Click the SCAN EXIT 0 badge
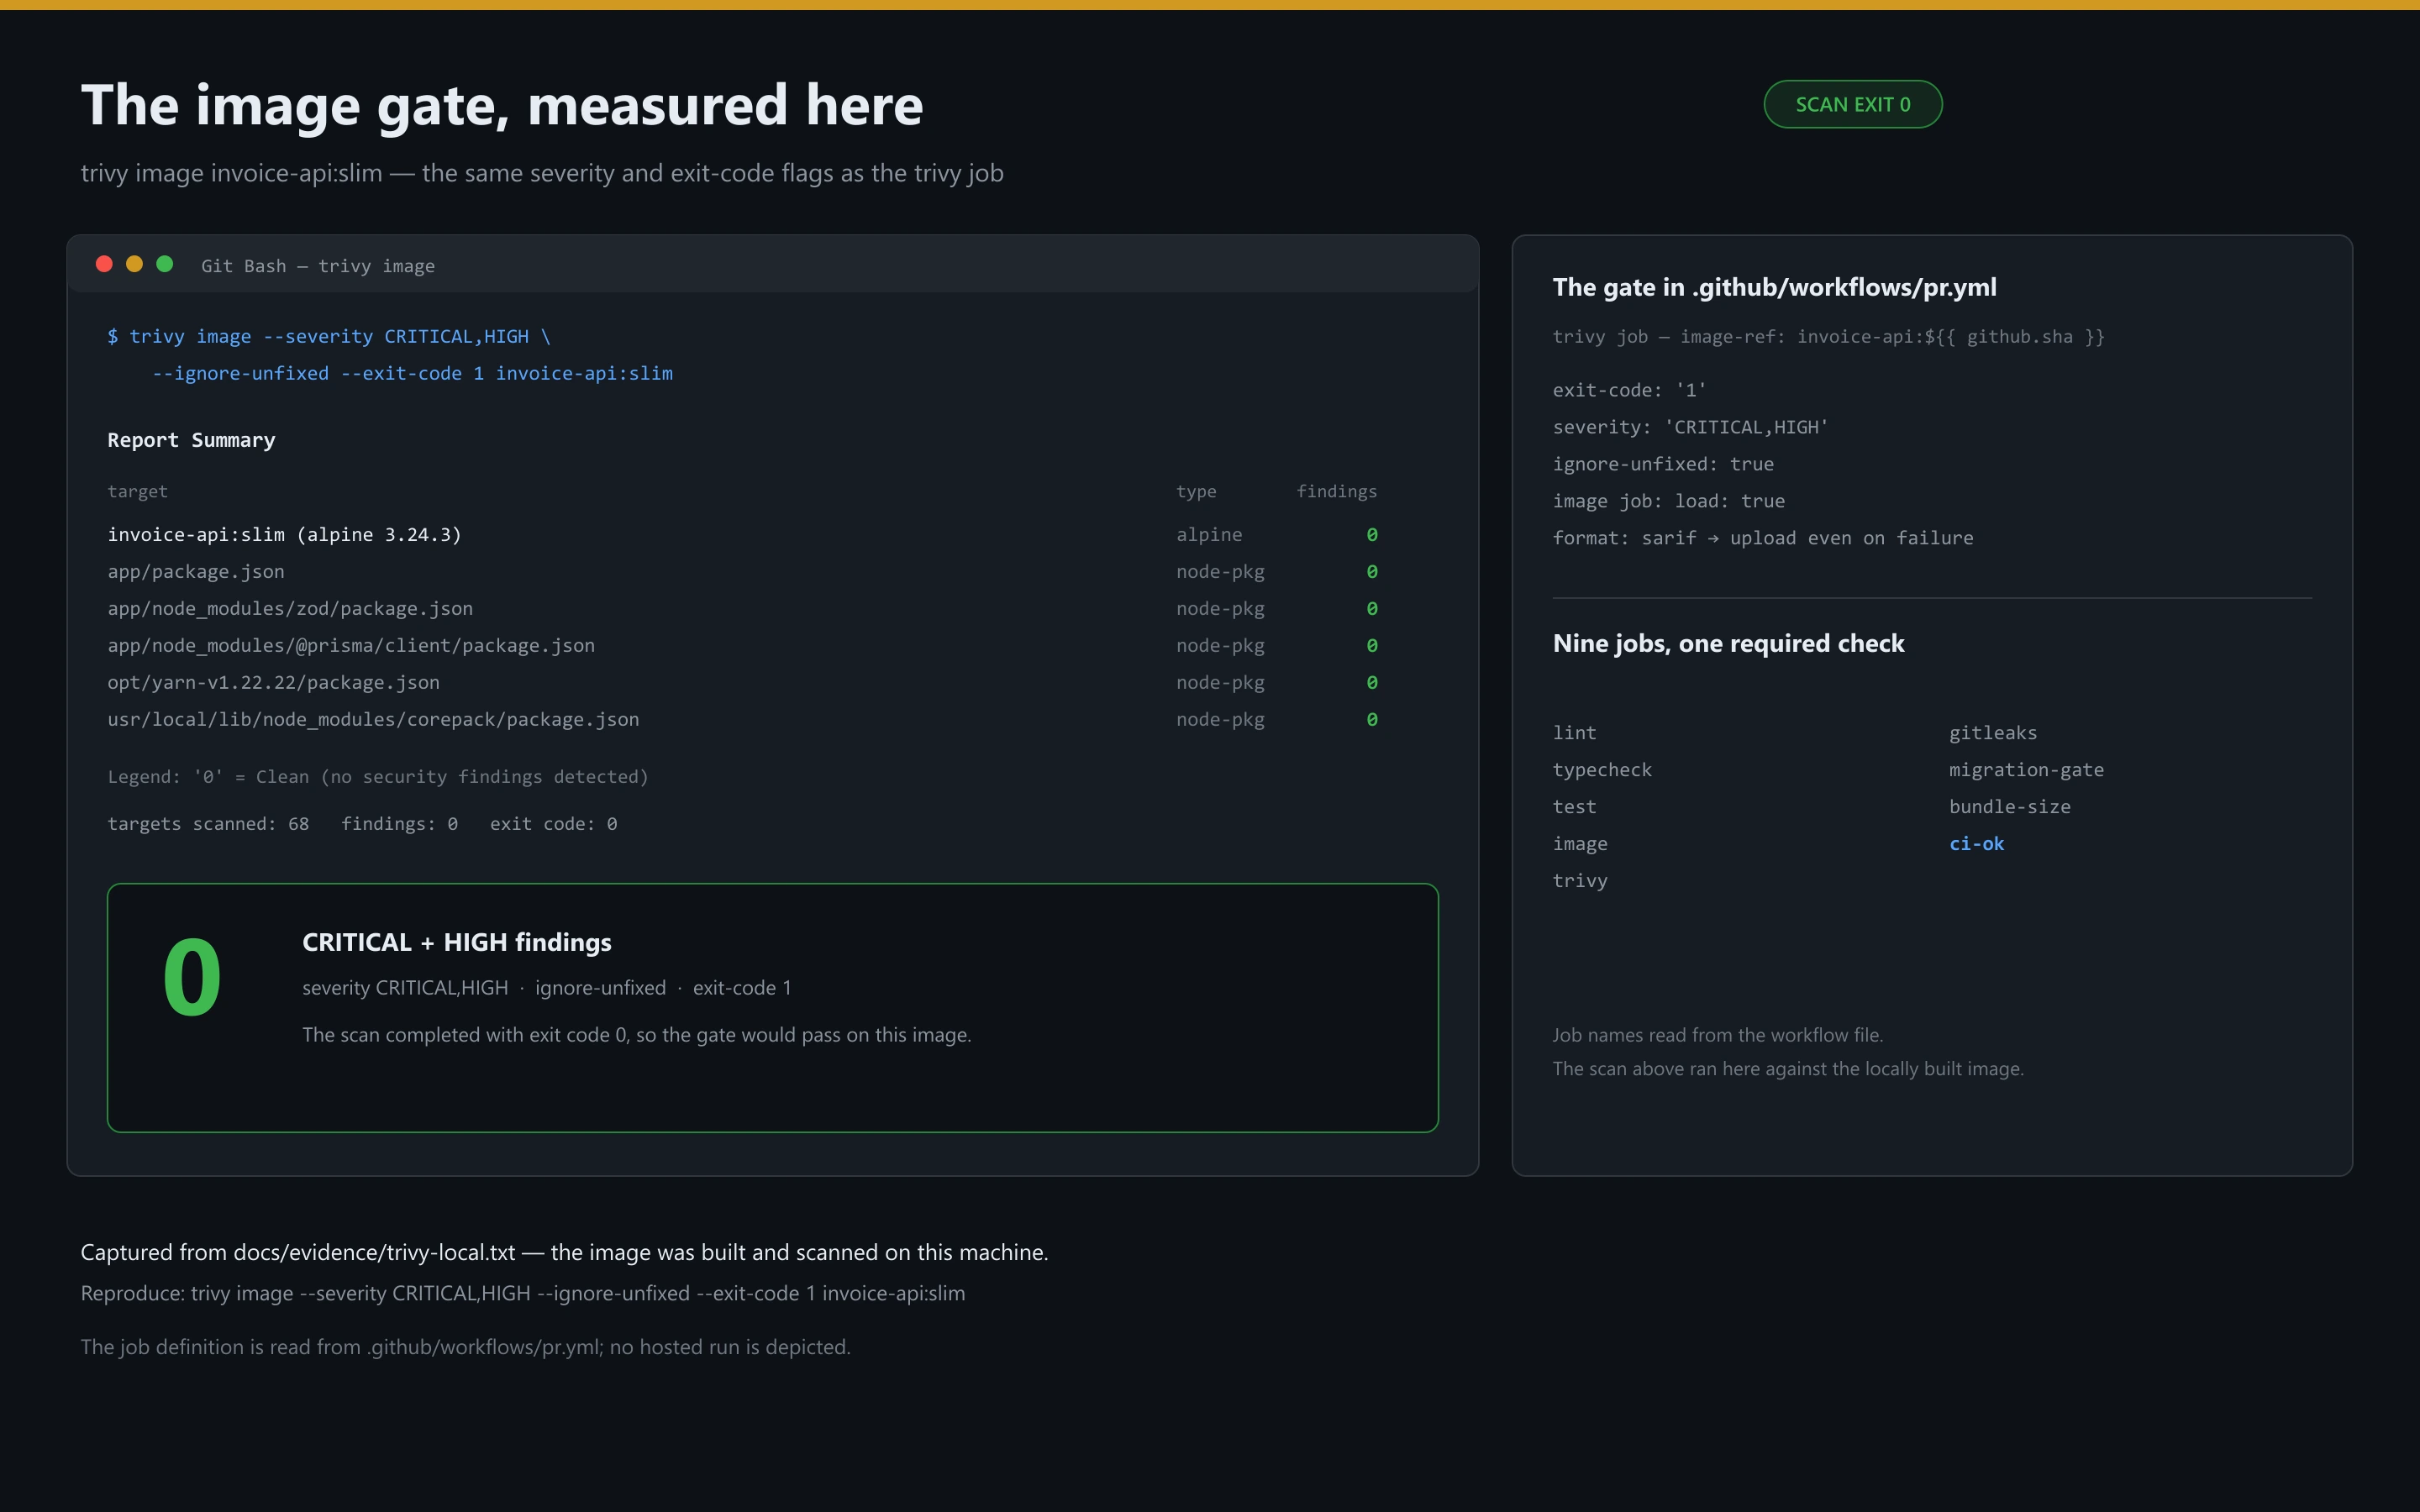 (1853, 104)
